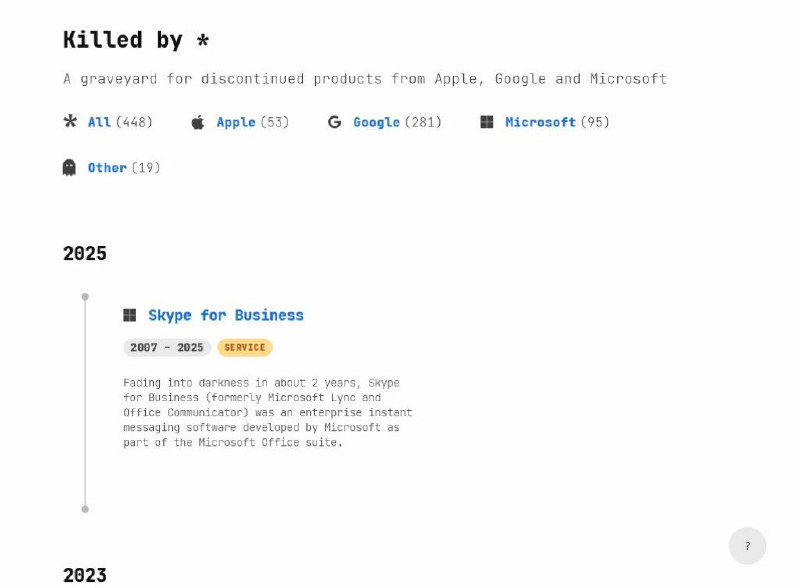Click the asterisk icon beside All
This screenshot has width=800, height=588.
(x=70, y=122)
